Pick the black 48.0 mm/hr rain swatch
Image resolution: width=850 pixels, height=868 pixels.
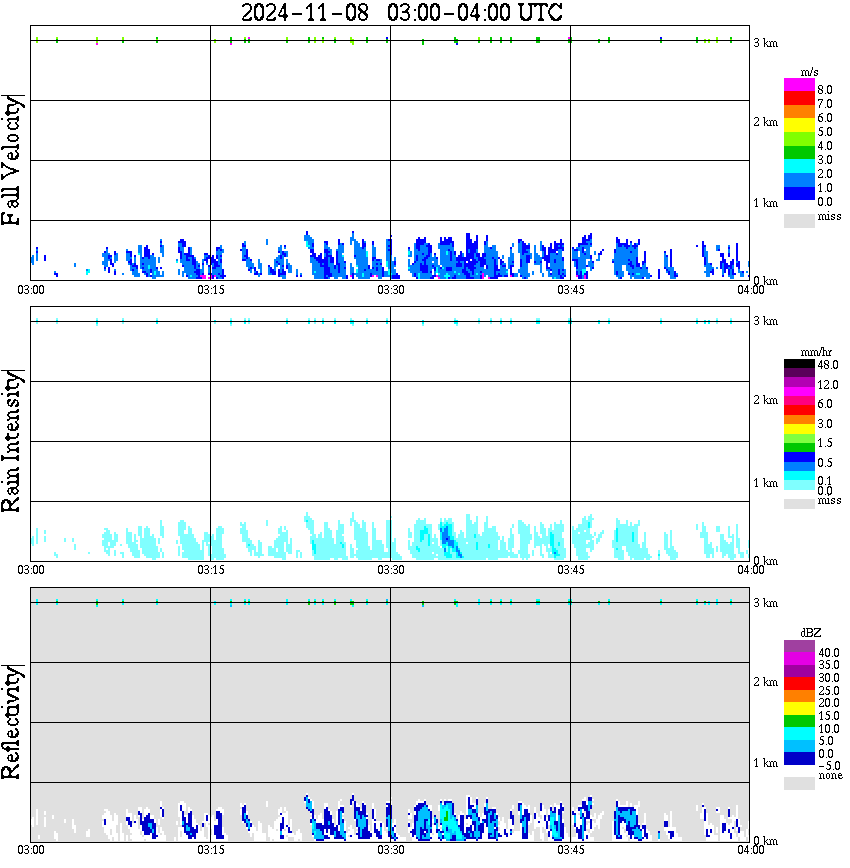[799, 364]
